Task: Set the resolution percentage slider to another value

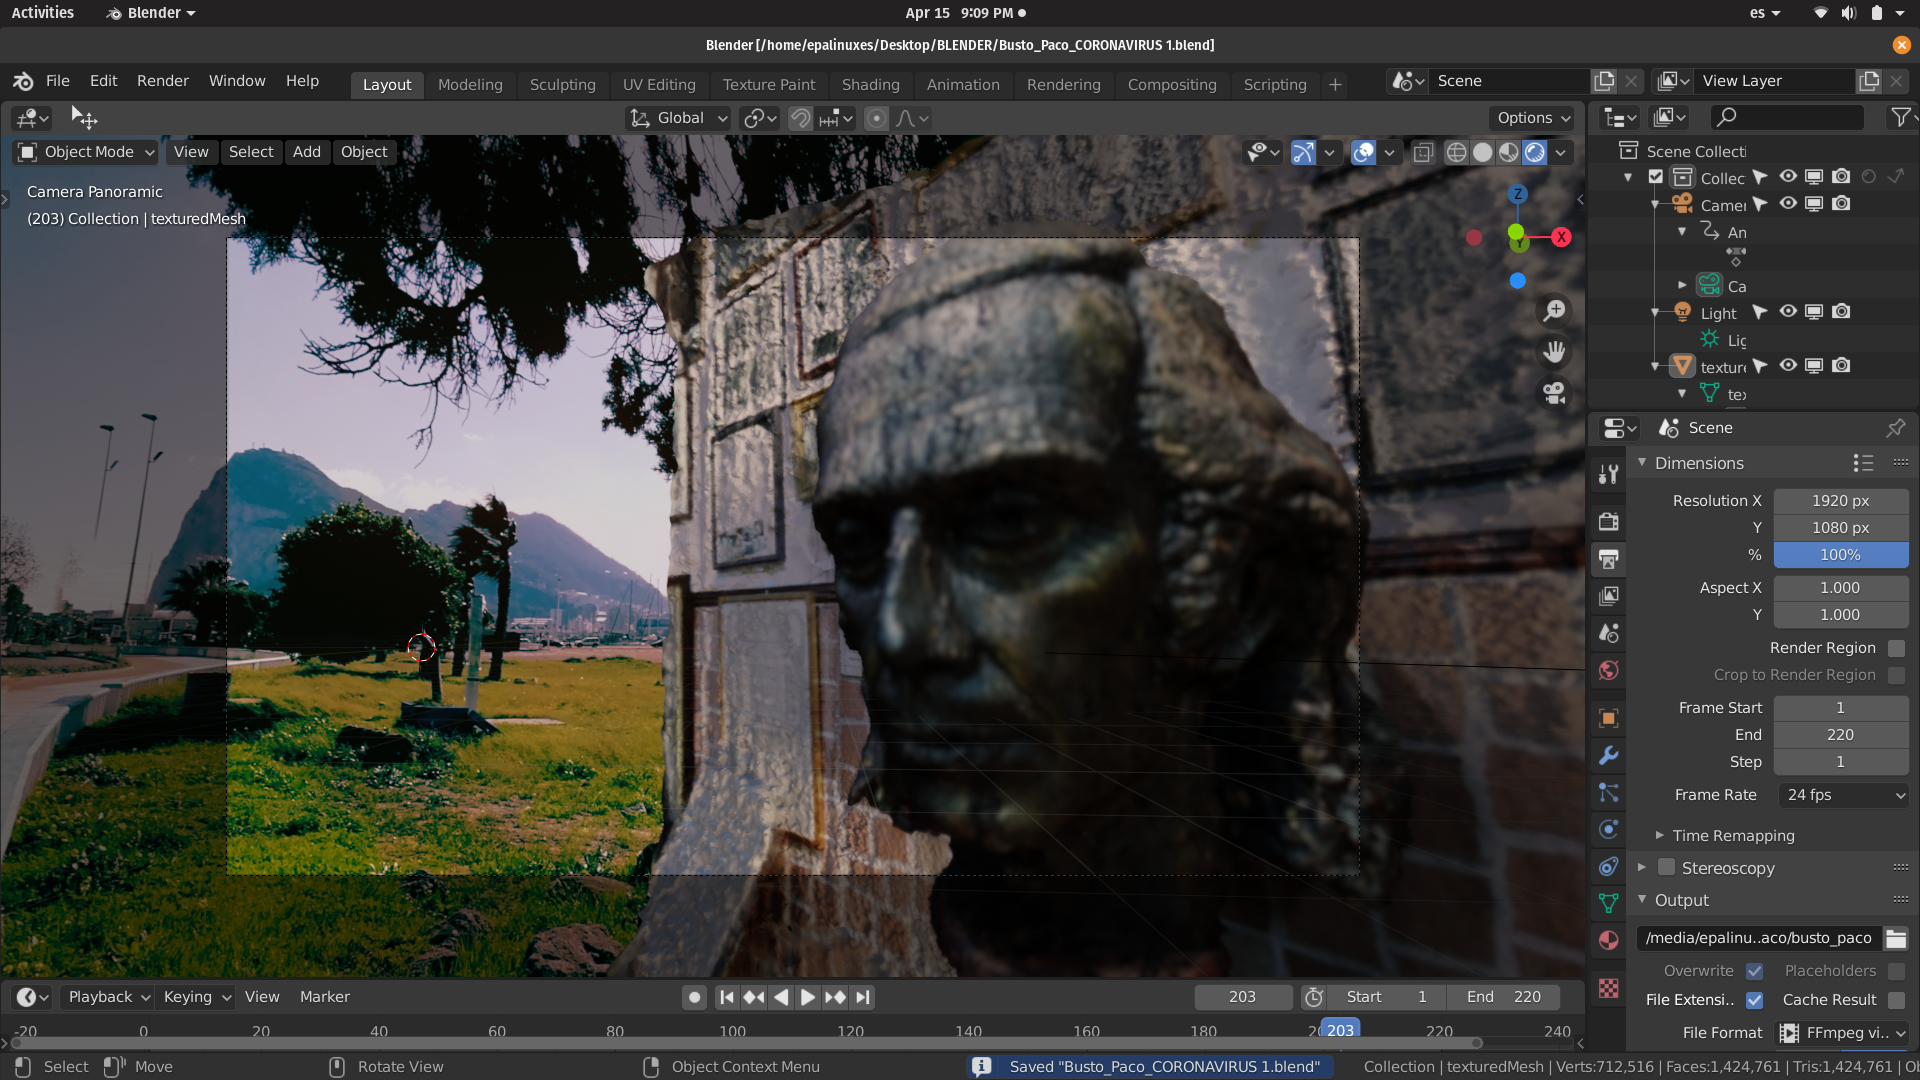Action: [x=1841, y=555]
